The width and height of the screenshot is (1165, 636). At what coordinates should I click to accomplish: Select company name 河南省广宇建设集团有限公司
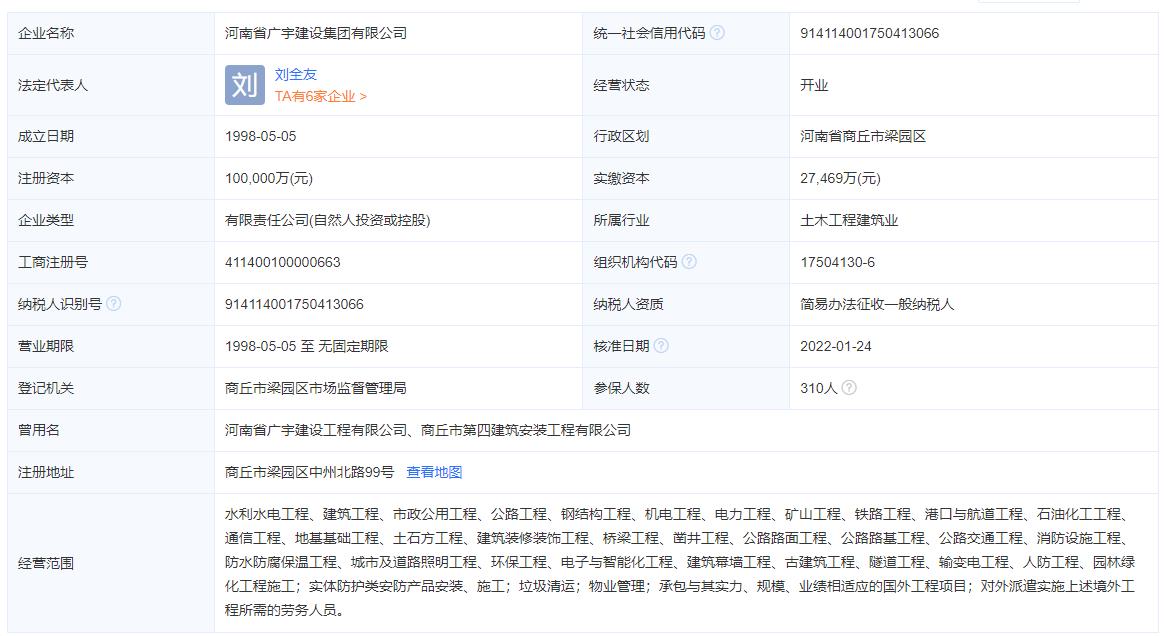point(316,33)
